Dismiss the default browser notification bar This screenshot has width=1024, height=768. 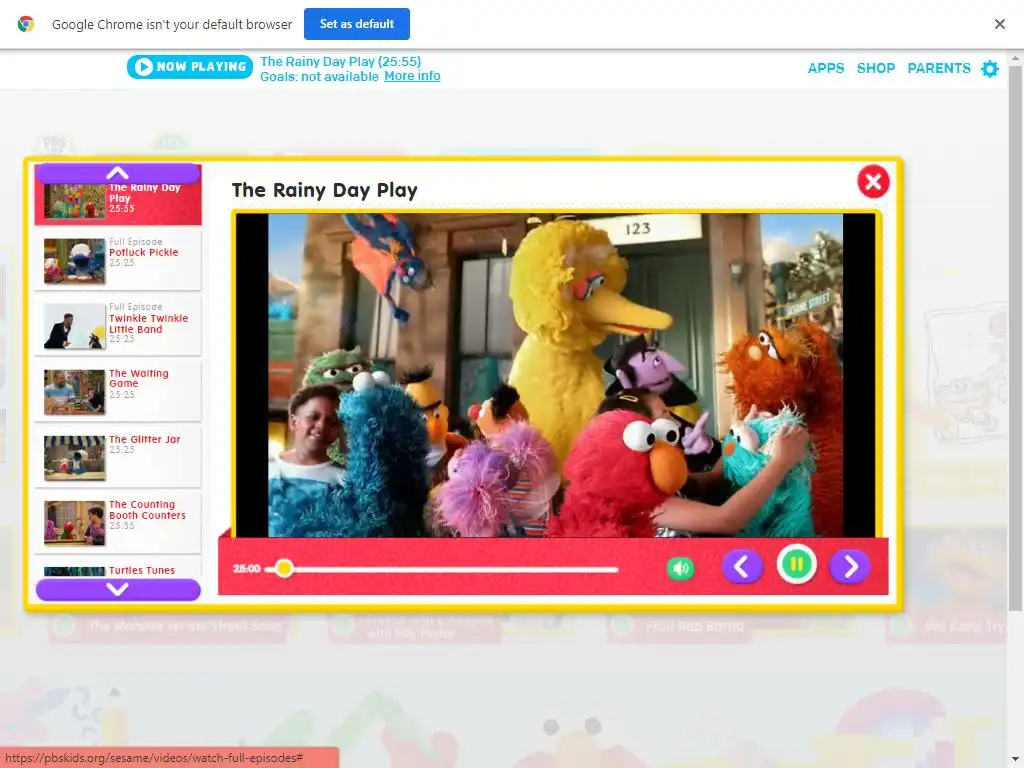(x=999, y=24)
